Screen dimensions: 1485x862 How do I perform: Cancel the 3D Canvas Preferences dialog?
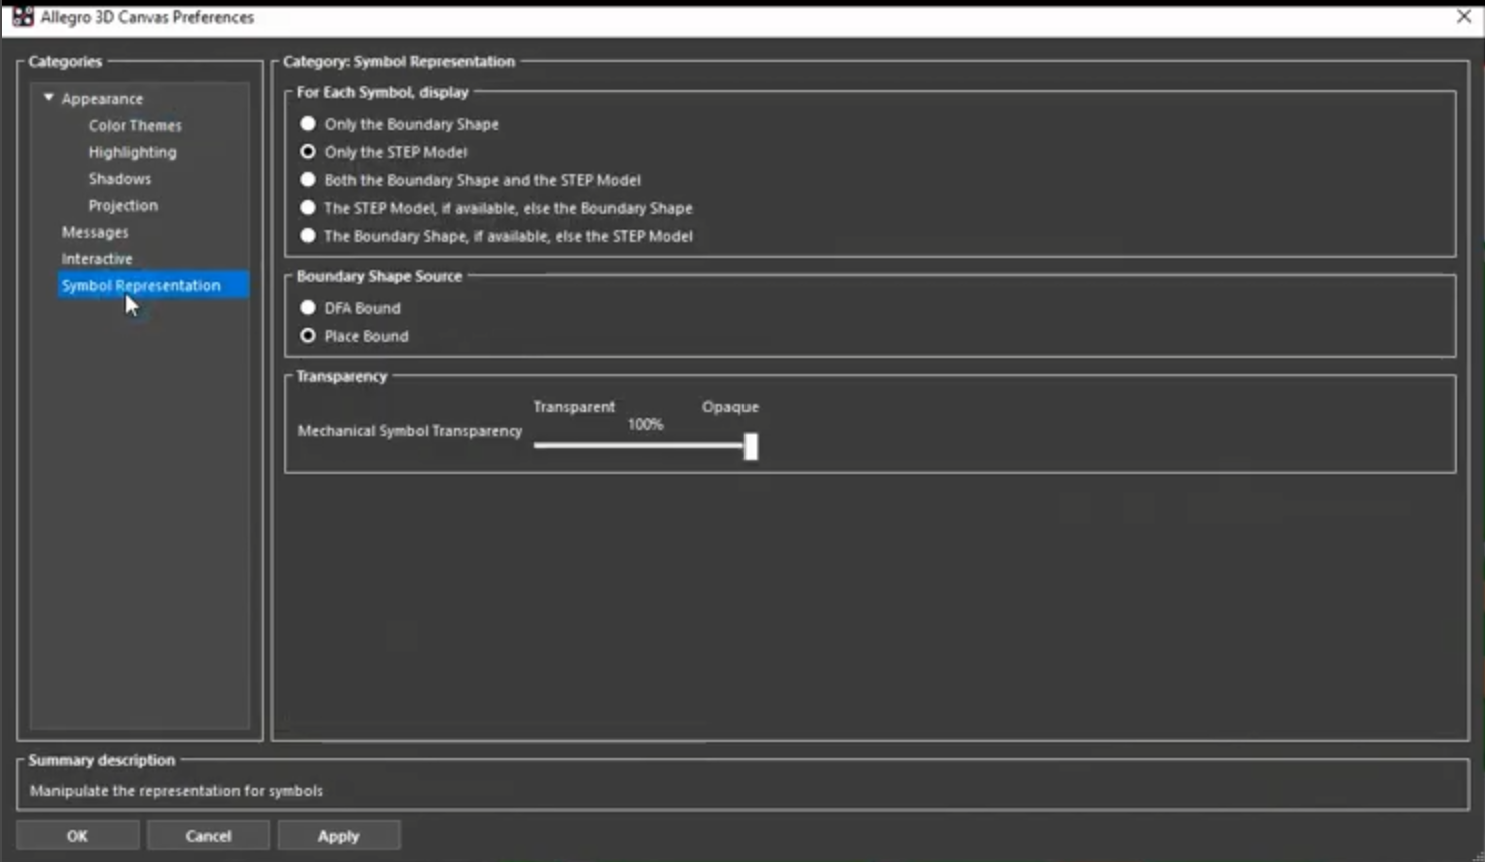point(207,835)
